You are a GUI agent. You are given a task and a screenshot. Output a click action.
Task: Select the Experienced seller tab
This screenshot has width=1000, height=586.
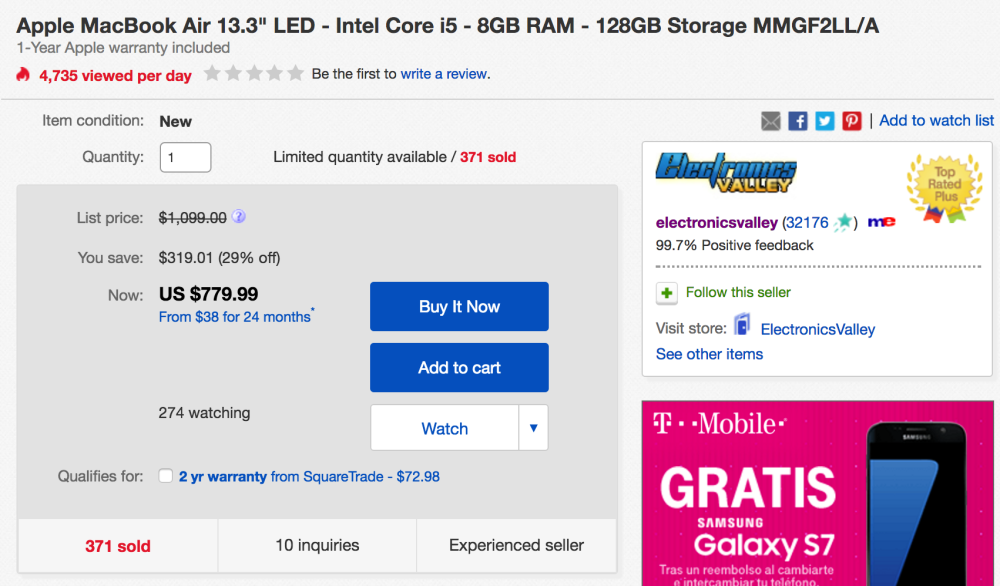tap(516, 546)
